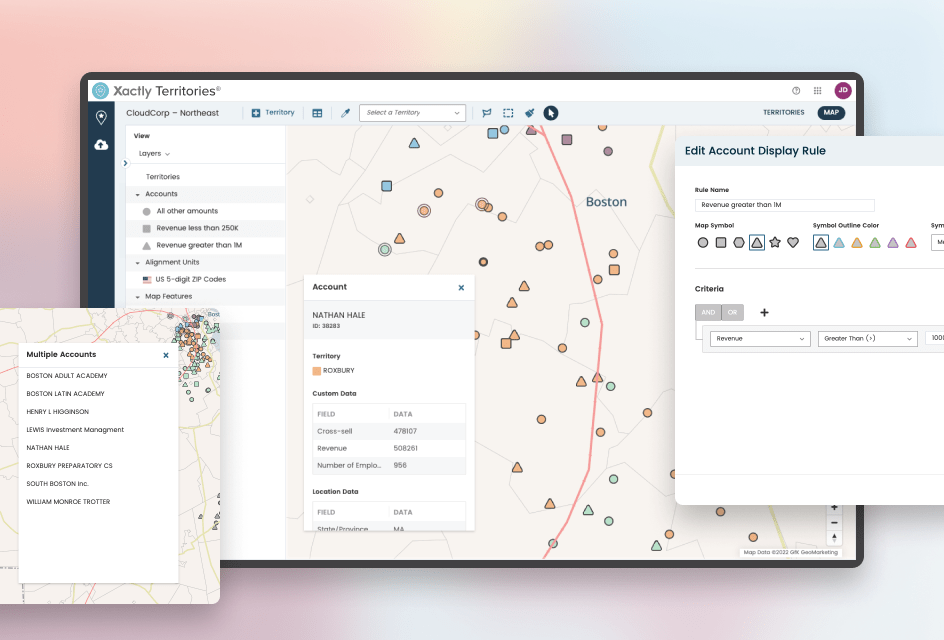
Task: Activate the dashed rectangle selection tool
Action: pos(508,113)
